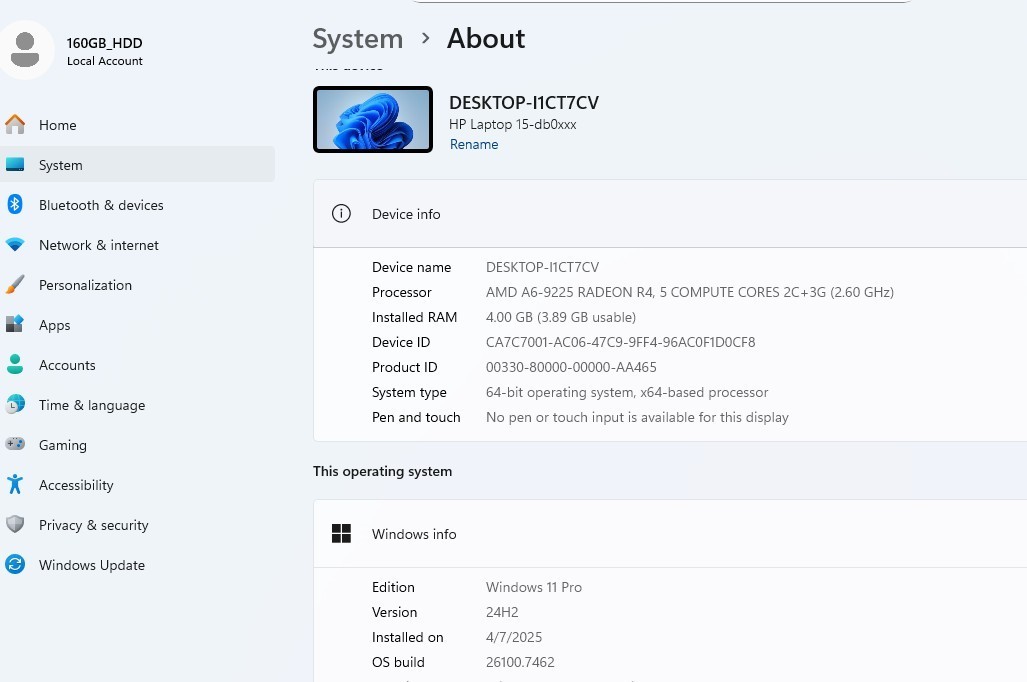Click the This operating system heading
Image resolution: width=1027 pixels, height=682 pixels.
click(x=383, y=471)
